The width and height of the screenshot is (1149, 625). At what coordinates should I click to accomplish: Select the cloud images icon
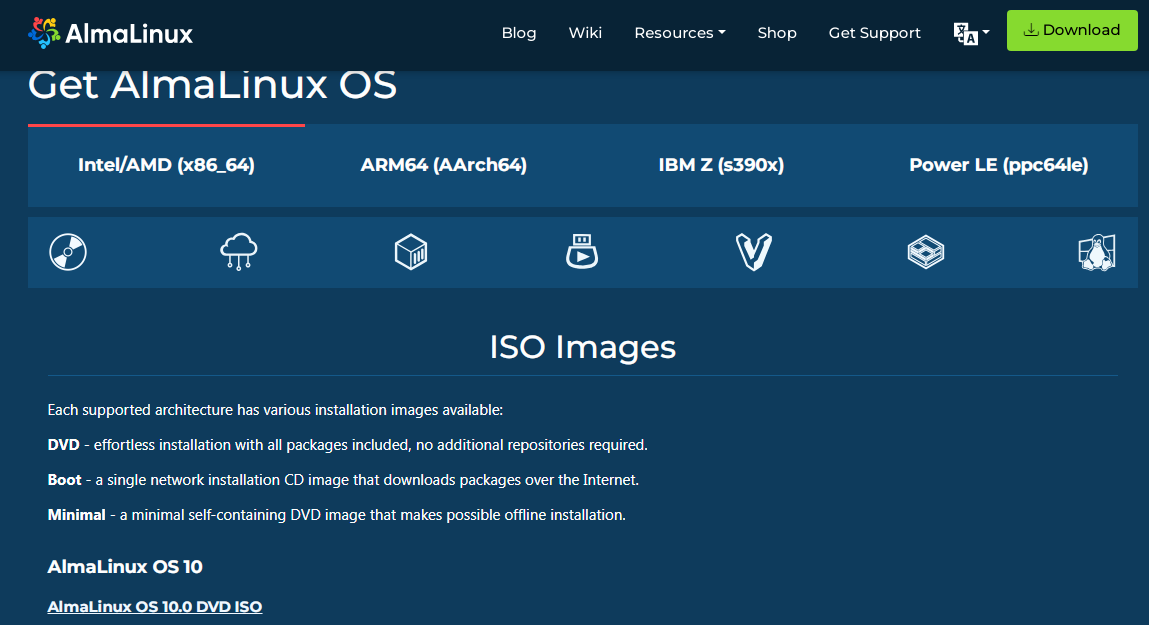(x=239, y=252)
